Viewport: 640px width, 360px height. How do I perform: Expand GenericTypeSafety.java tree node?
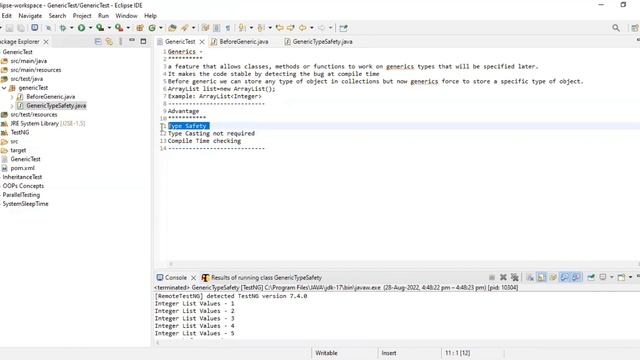[12, 106]
